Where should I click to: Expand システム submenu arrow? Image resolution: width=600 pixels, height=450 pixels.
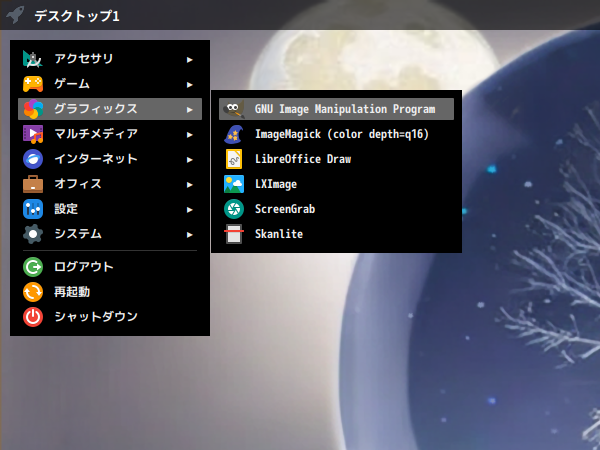click(189, 235)
